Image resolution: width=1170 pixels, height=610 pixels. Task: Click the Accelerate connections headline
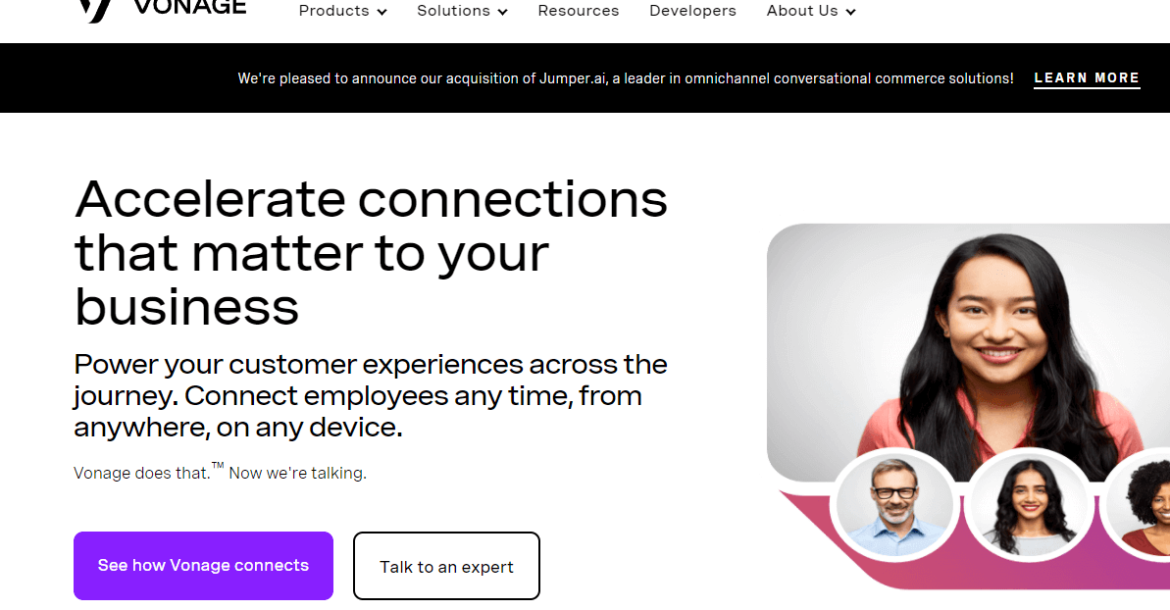371,253
